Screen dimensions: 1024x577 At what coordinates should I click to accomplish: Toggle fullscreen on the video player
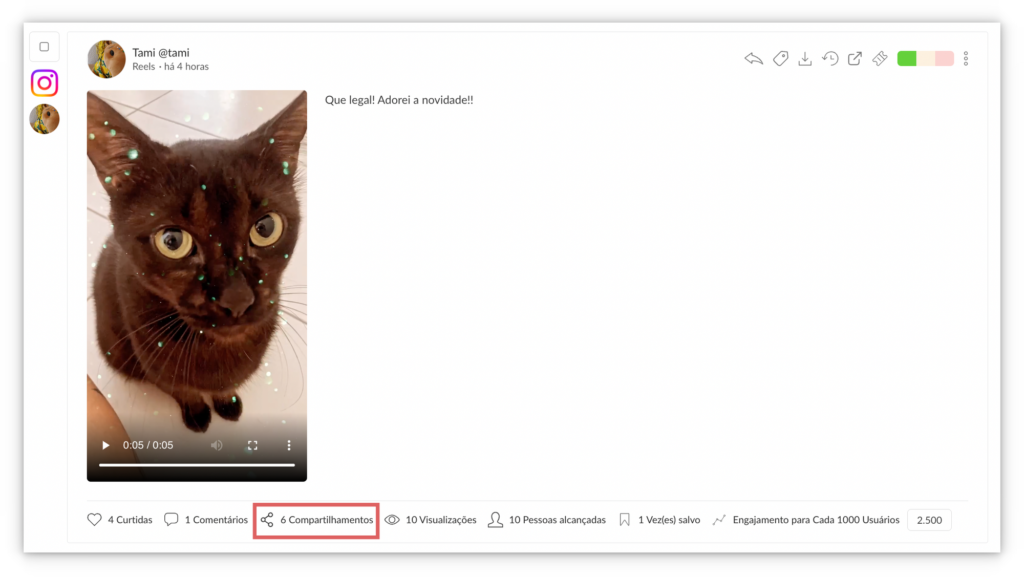[253, 445]
